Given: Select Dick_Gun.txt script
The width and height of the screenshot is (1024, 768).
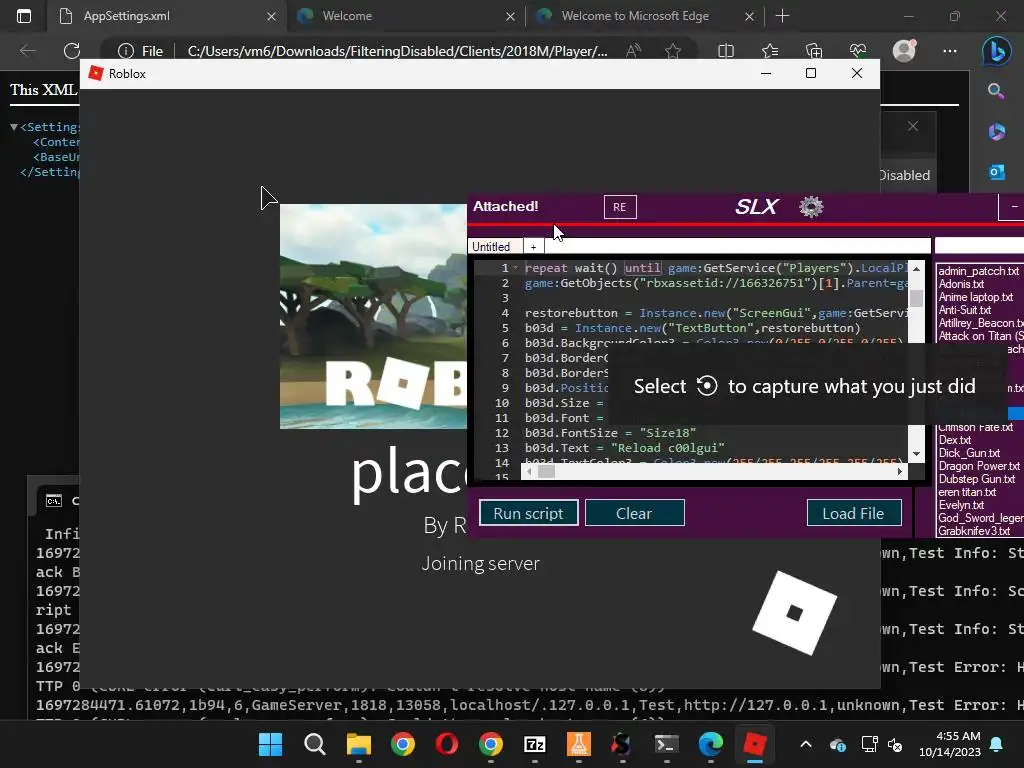Looking at the screenshot, I should click(x=969, y=453).
